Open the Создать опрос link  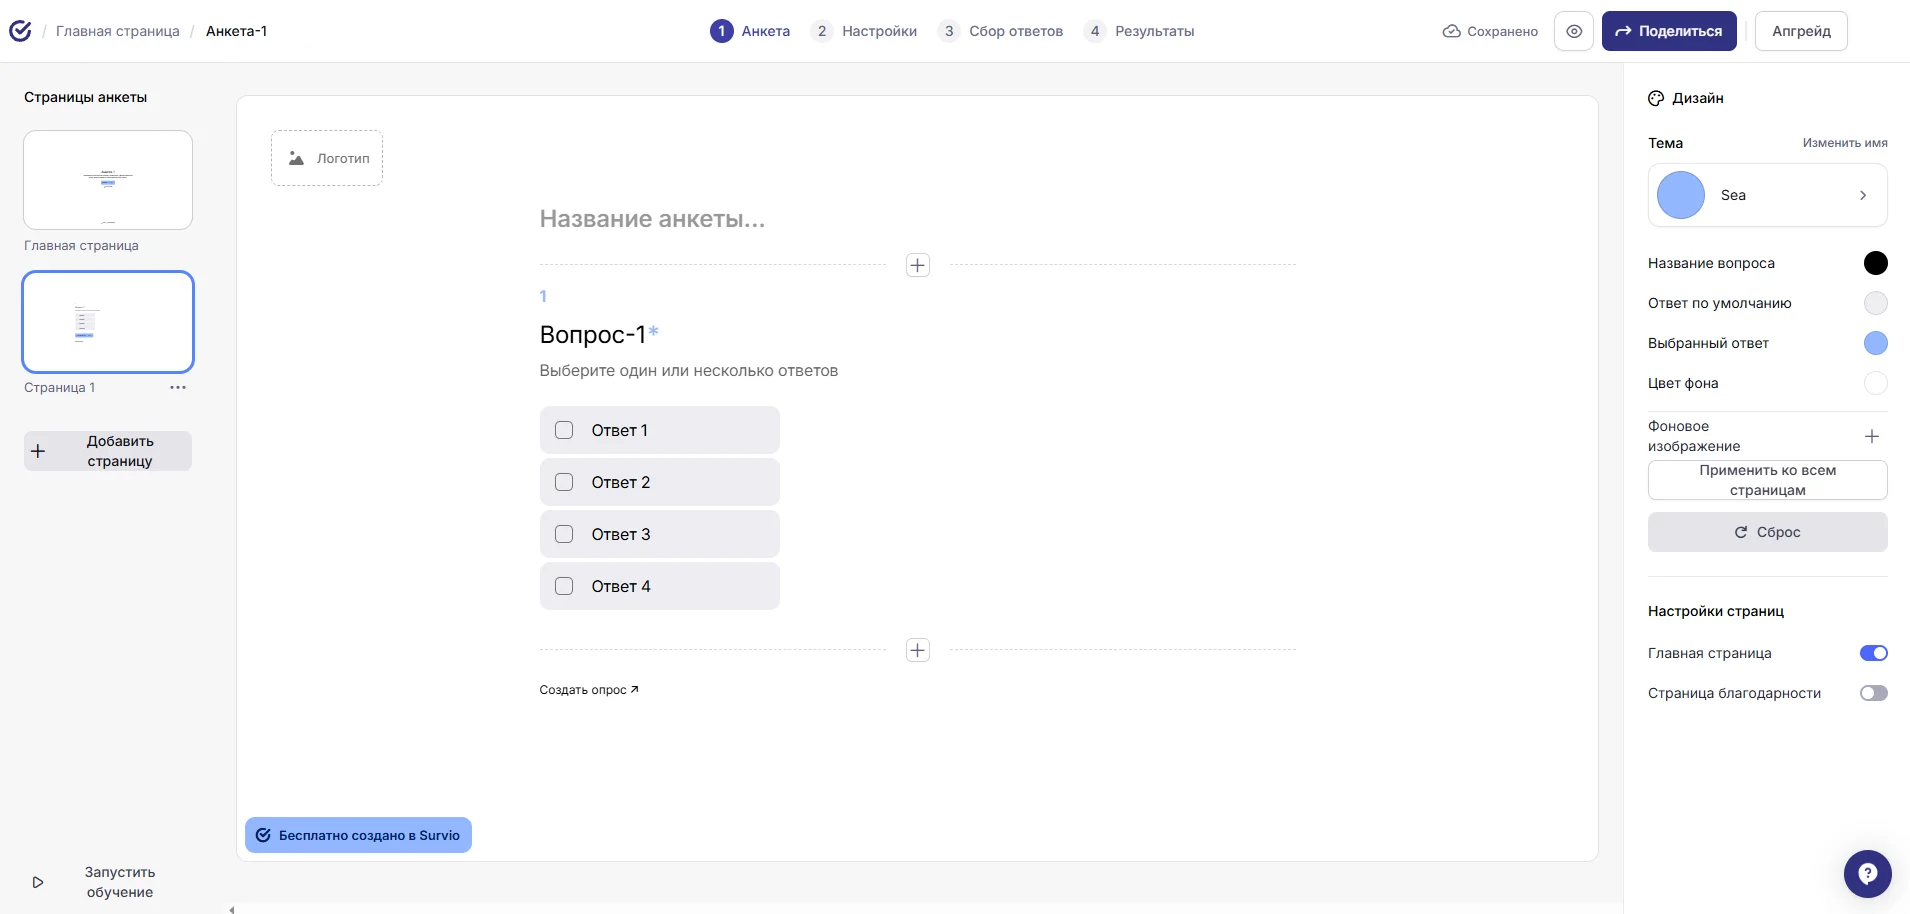(x=588, y=690)
